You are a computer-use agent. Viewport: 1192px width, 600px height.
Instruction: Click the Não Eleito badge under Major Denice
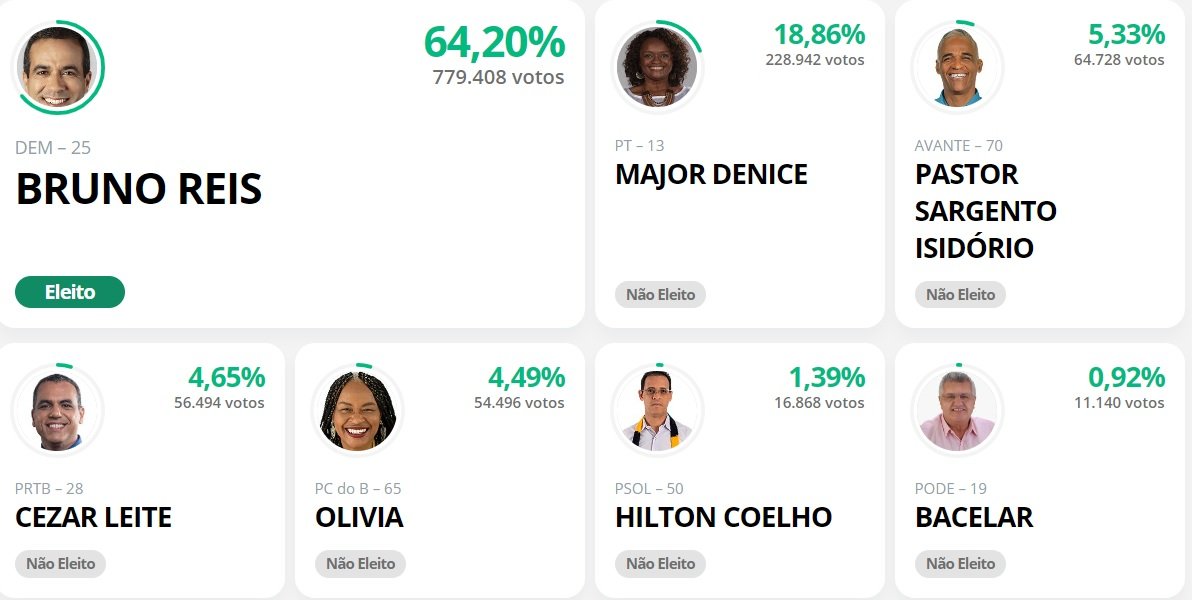click(x=660, y=295)
